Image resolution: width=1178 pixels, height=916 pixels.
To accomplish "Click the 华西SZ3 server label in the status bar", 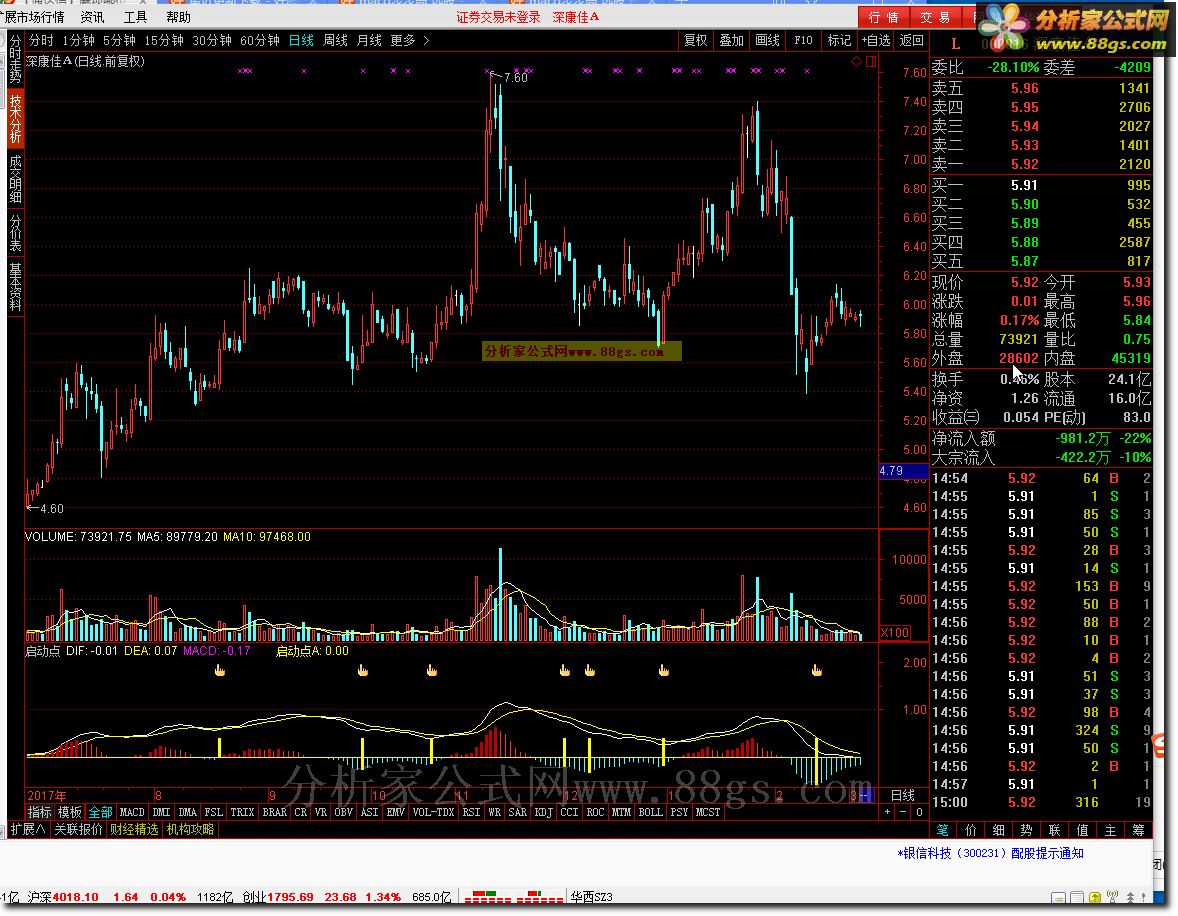I will coord(591,897).
